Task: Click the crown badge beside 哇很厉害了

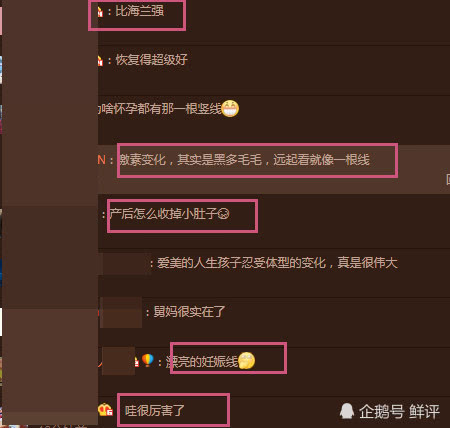Action: tap(105, 410)
